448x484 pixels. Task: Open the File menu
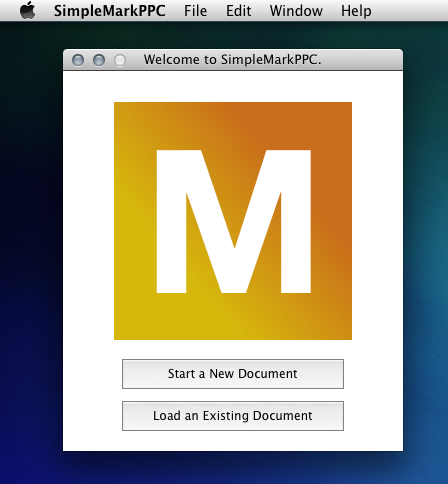195,11
